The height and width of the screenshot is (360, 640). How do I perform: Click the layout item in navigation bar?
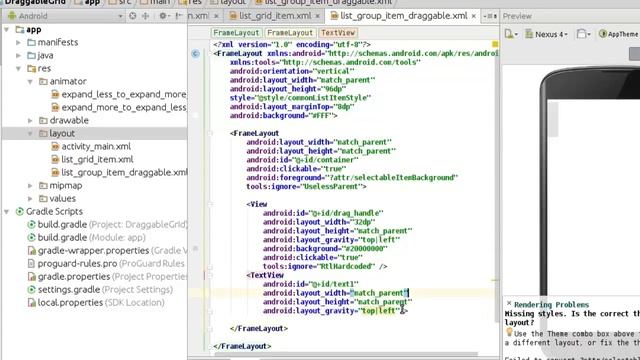tap(228, 2)
